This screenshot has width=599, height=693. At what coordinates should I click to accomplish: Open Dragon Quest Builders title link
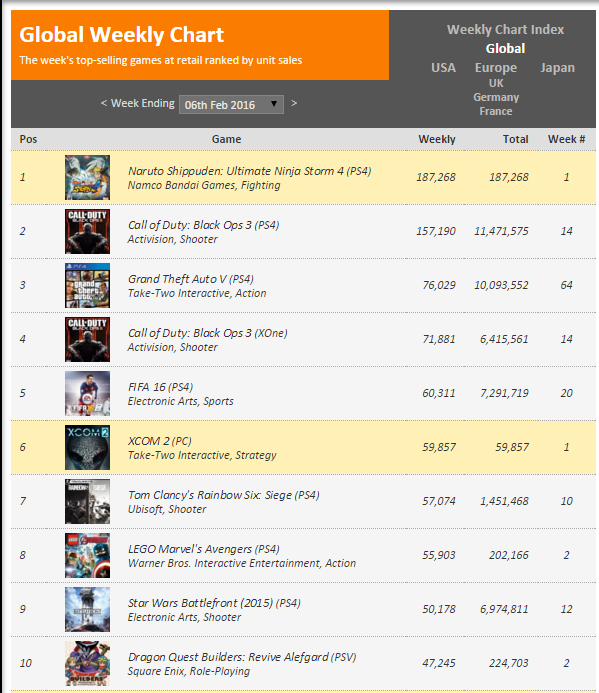pyautogui.click(x=242, y=657)
